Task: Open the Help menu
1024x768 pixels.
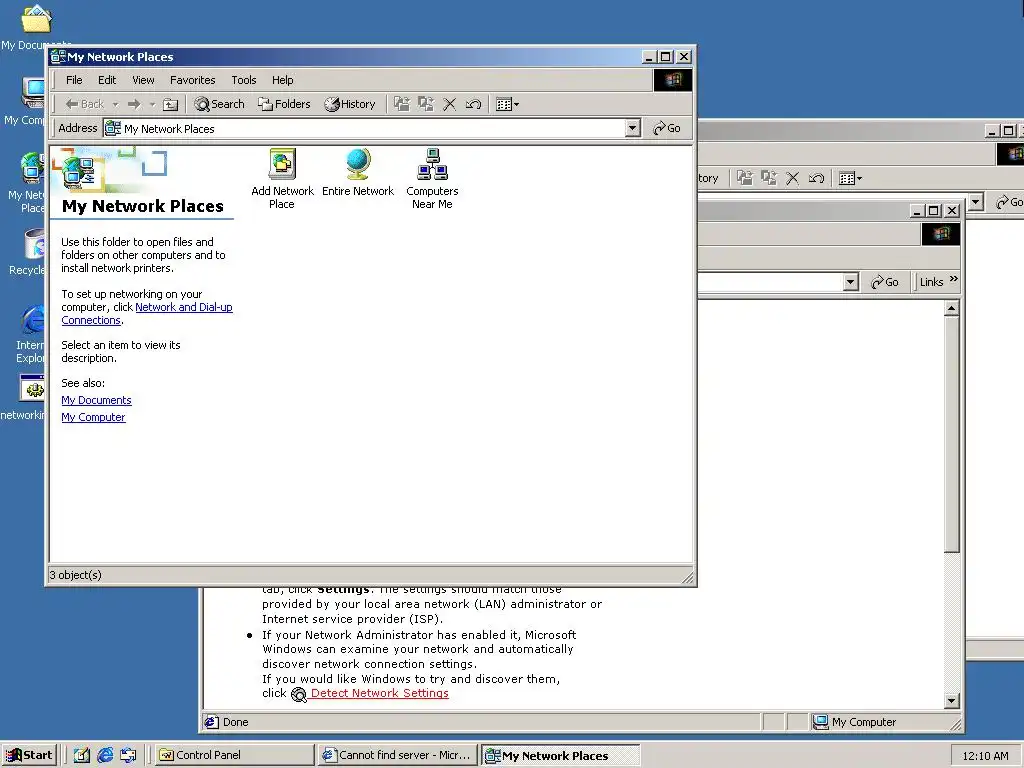Action: pos(283,80)
